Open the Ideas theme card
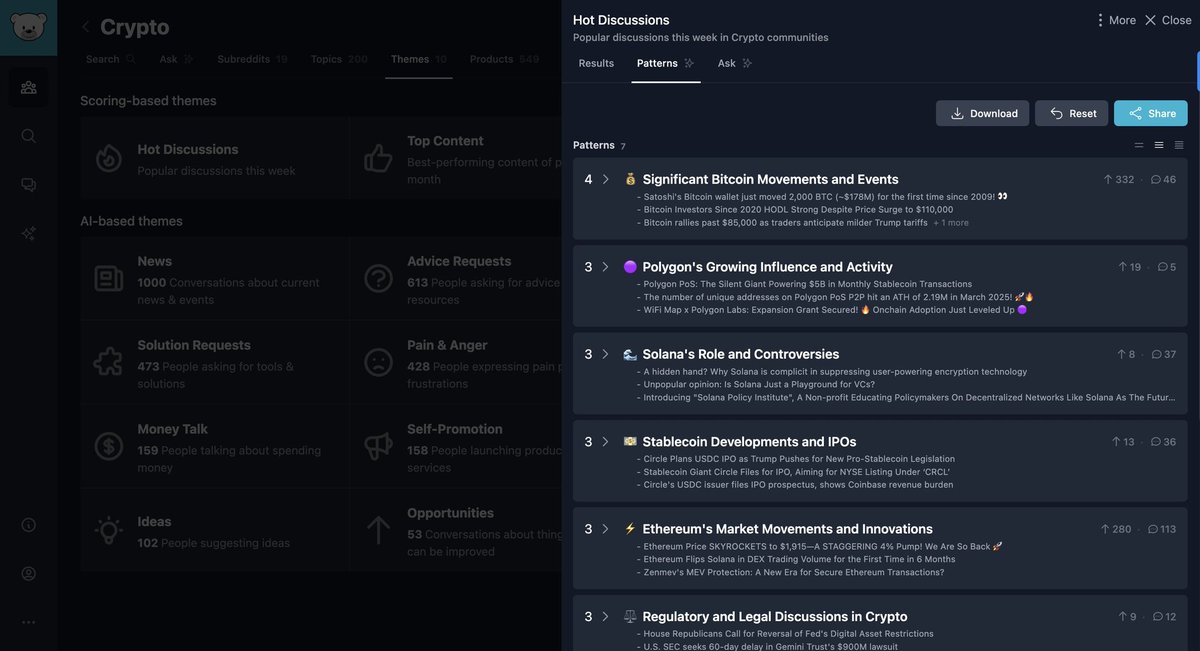The image size is (1200, 651). [x=215, y=530]
